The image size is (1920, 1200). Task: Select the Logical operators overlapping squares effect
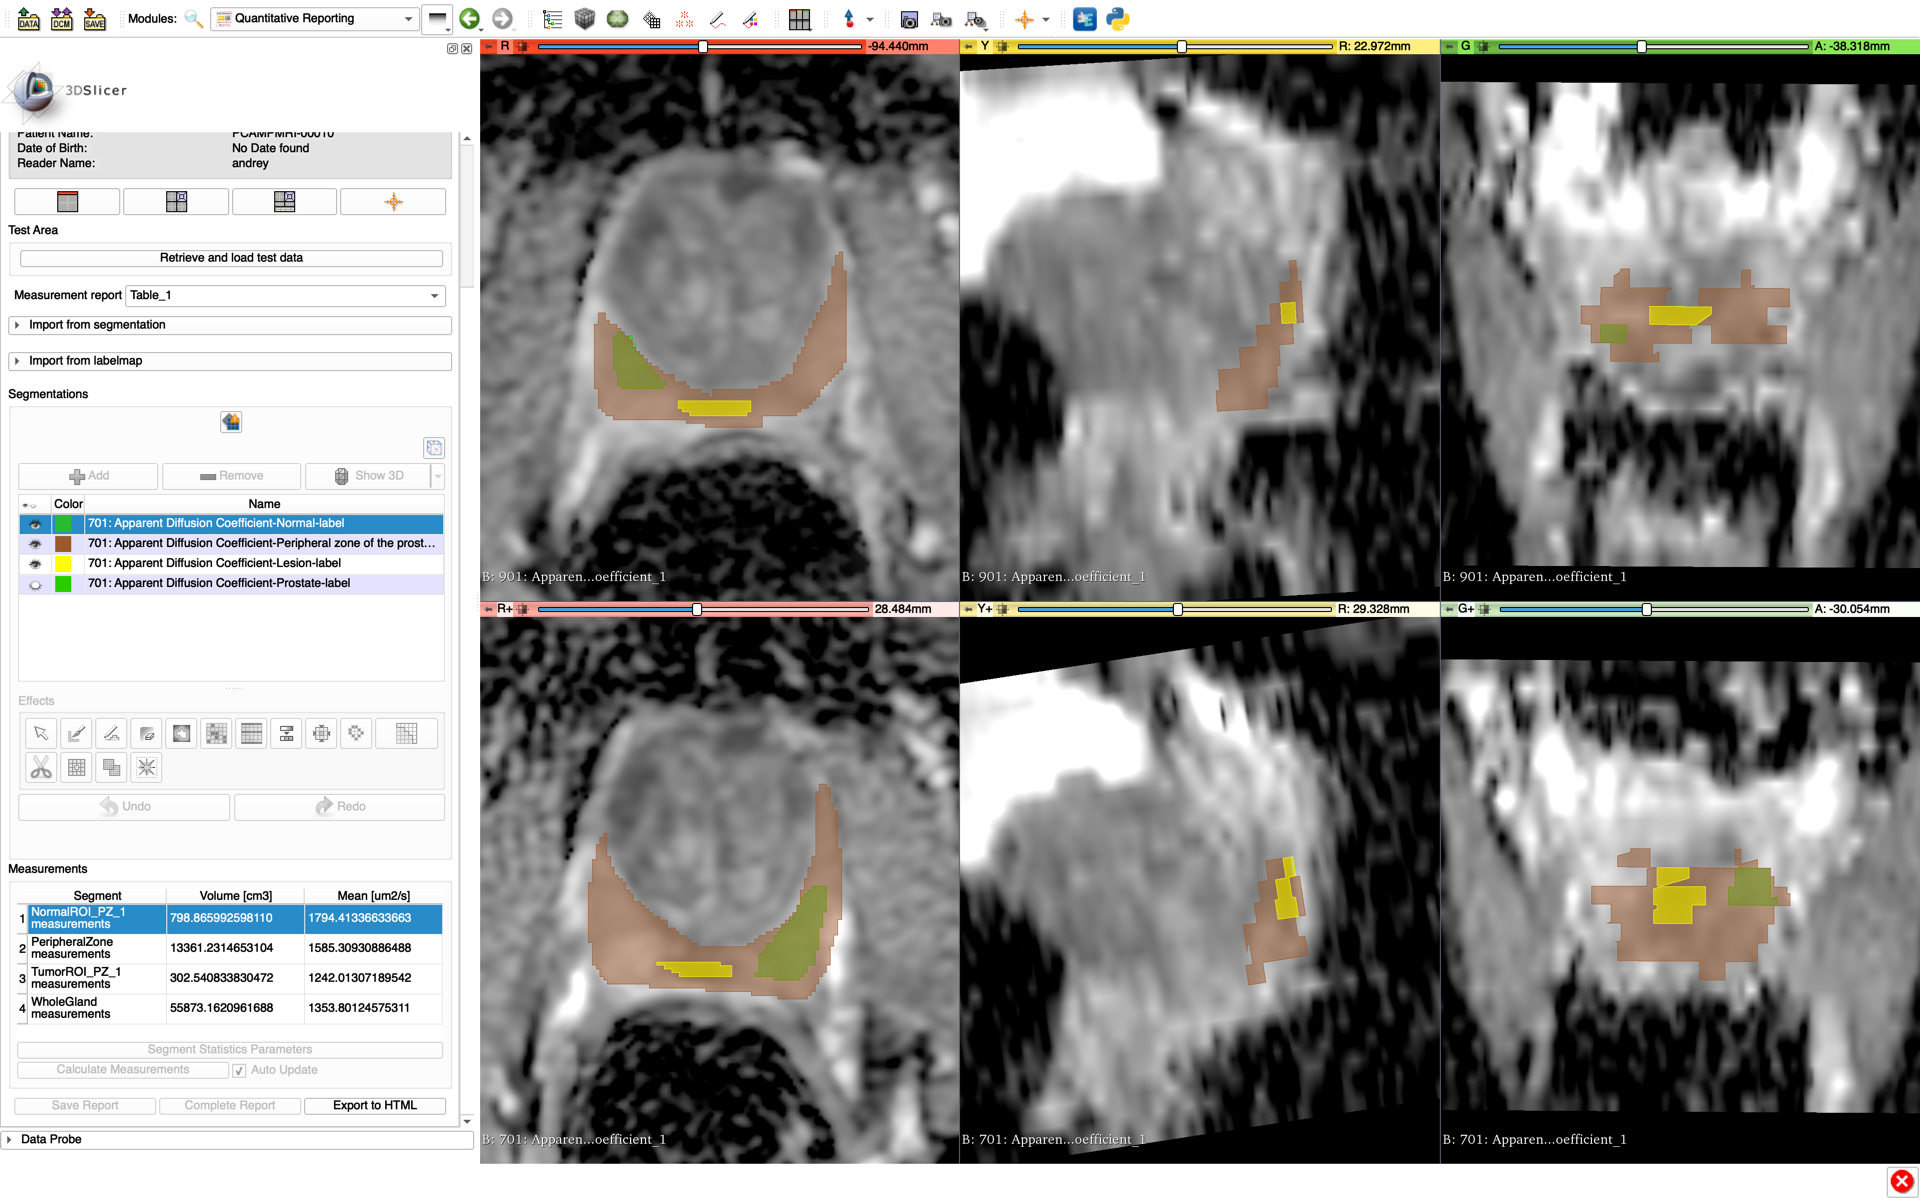click(111, 768)
